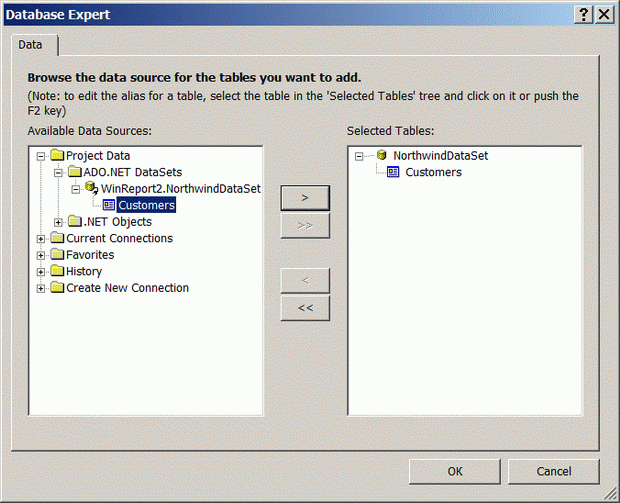Click the NorthwindDataSet icon in Selected Tables
Viewport: 620px width, 503px height.
[x=382, y=156]
